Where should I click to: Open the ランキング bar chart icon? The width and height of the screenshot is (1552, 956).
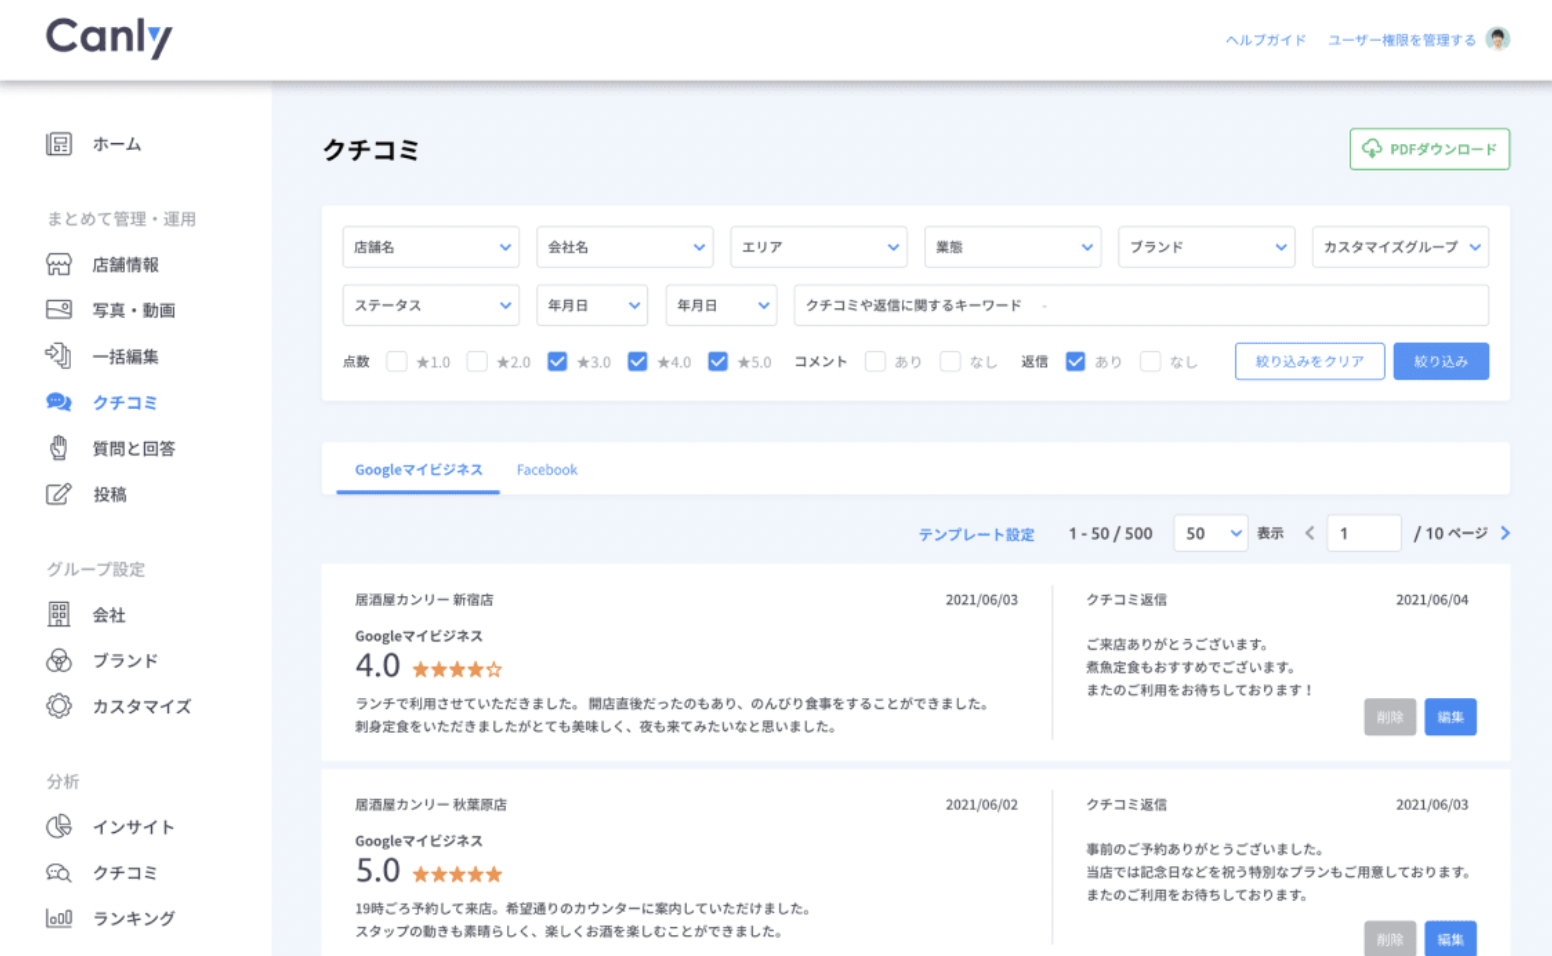(x=59, y=918)
